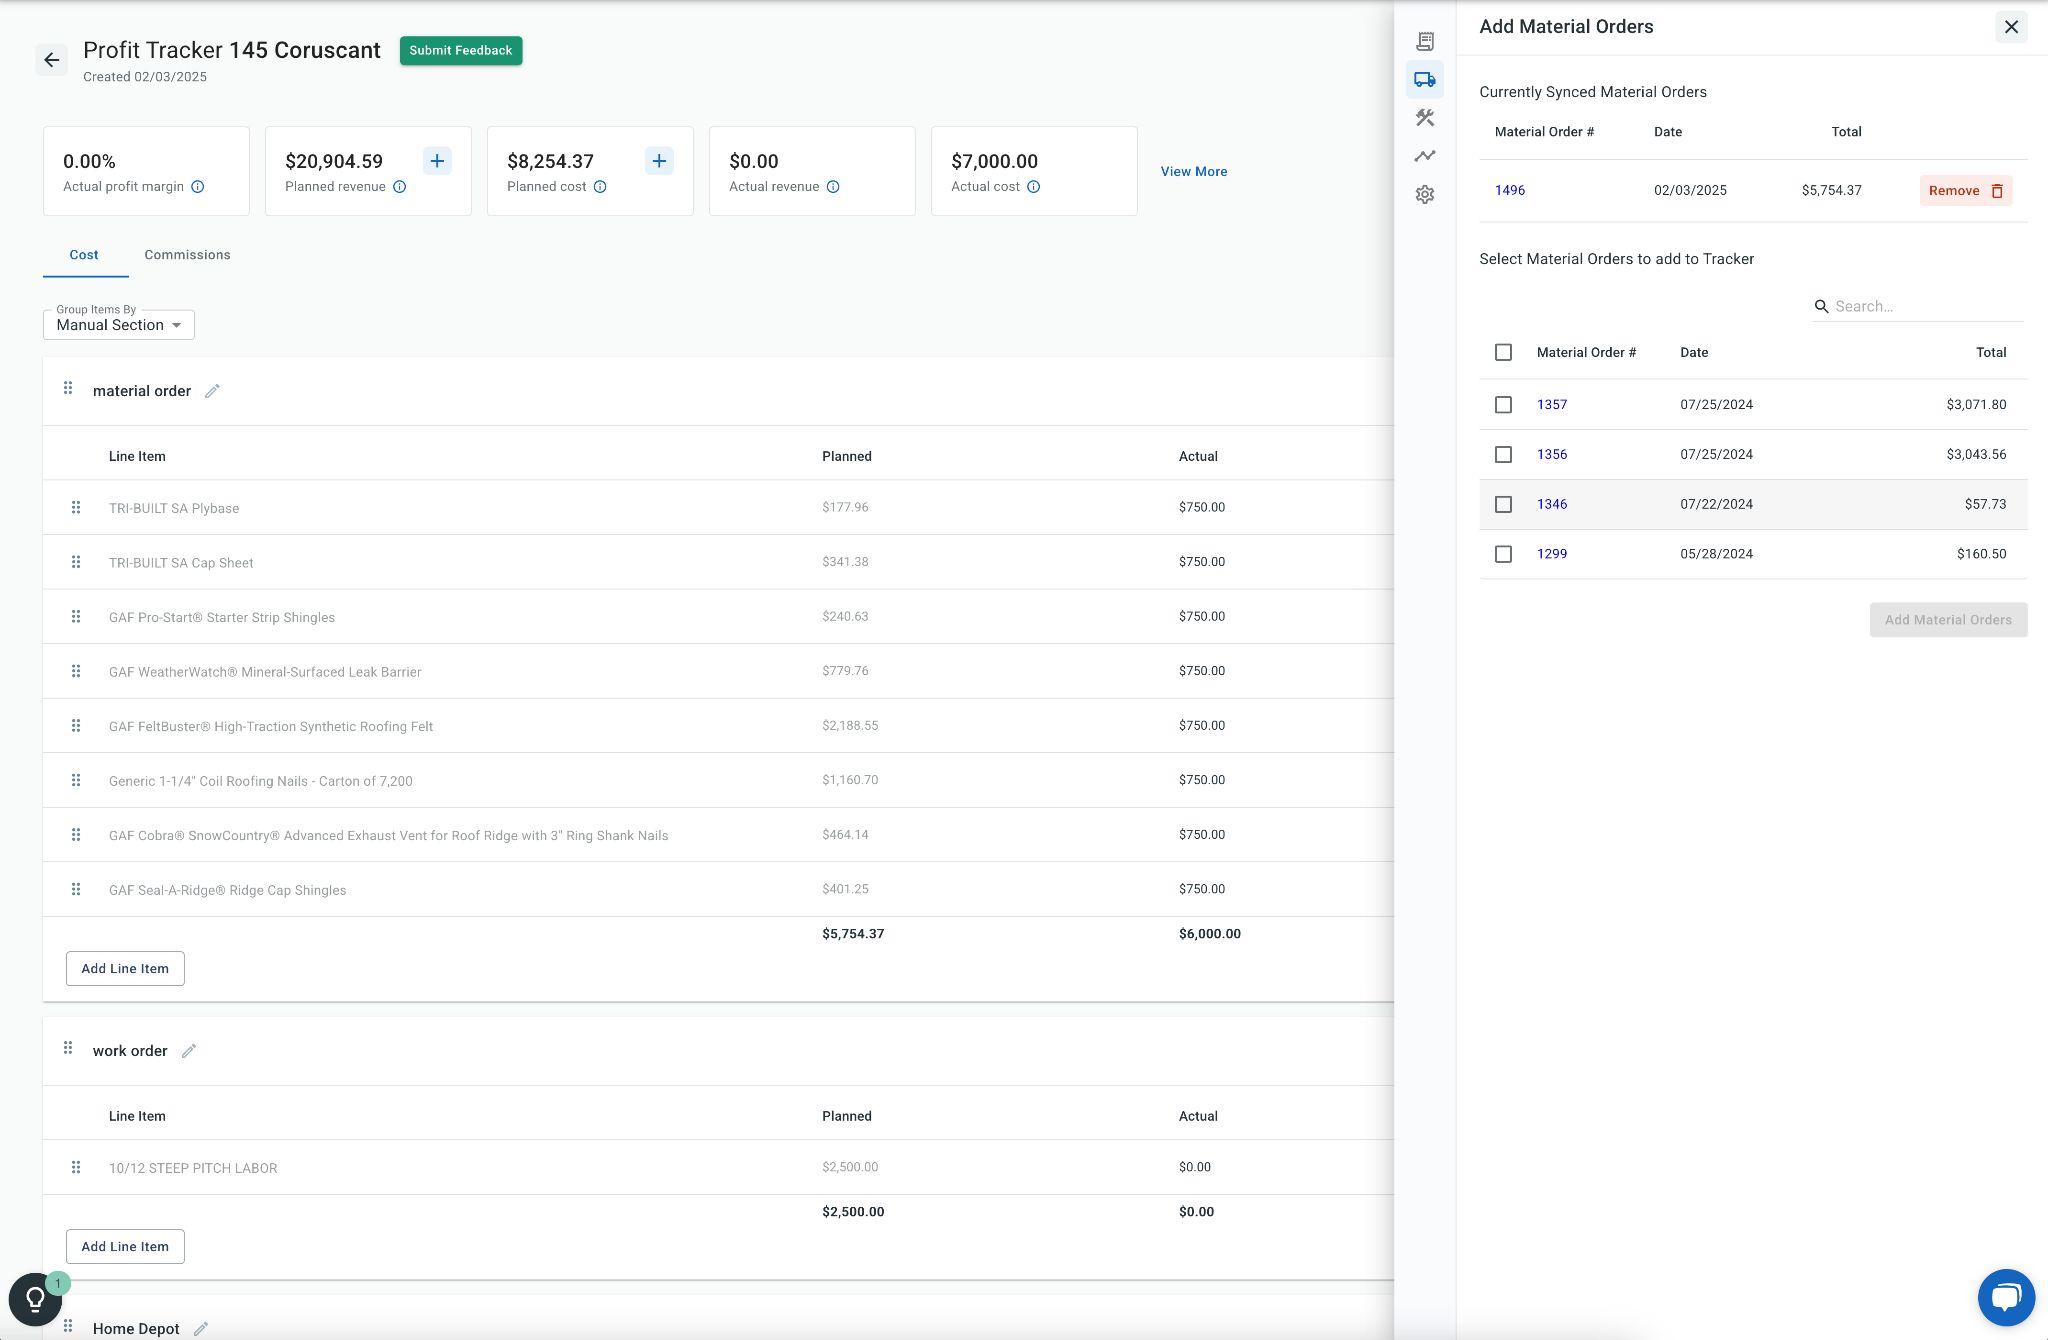Check the box for order 1357
This screenshot has width=2048, height=1340.
1503,405
